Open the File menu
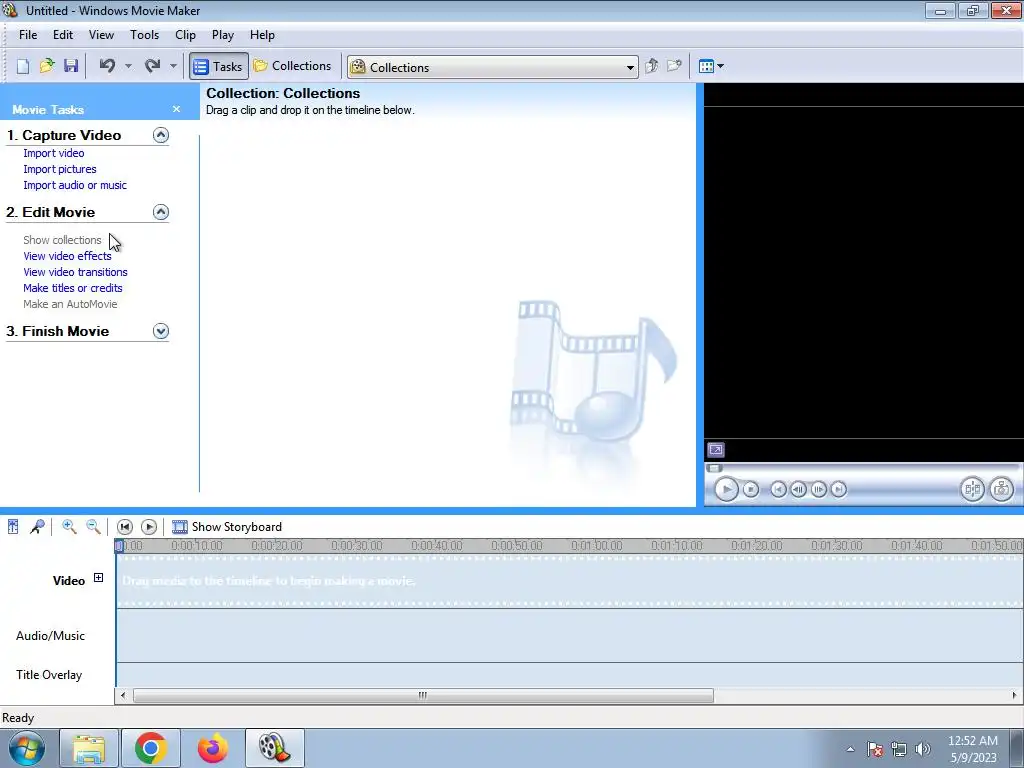The width and height of the screenshot is (1024, 768). click(x=28, y=35)
